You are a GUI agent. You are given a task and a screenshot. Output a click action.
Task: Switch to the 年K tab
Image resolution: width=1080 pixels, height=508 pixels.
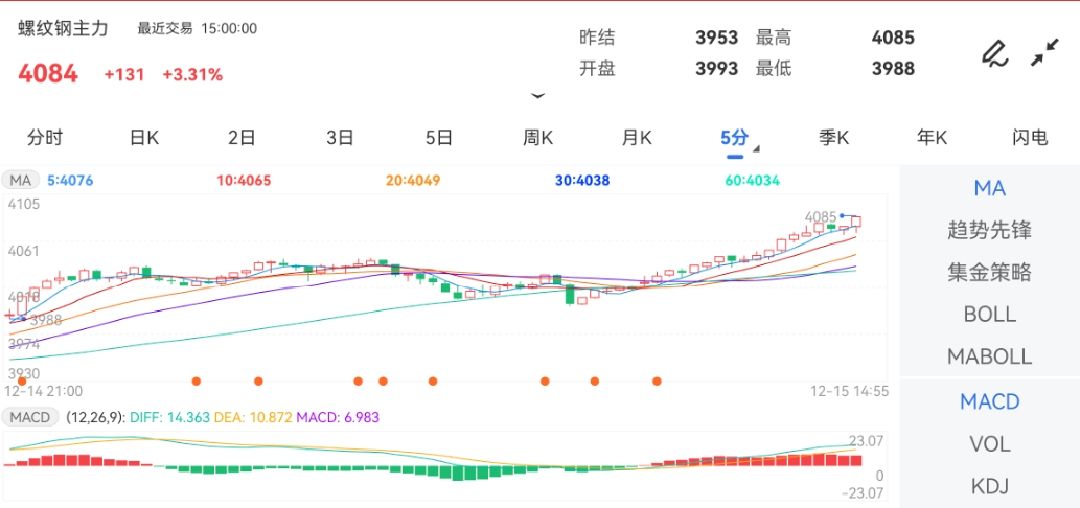[x=932, y=138]
